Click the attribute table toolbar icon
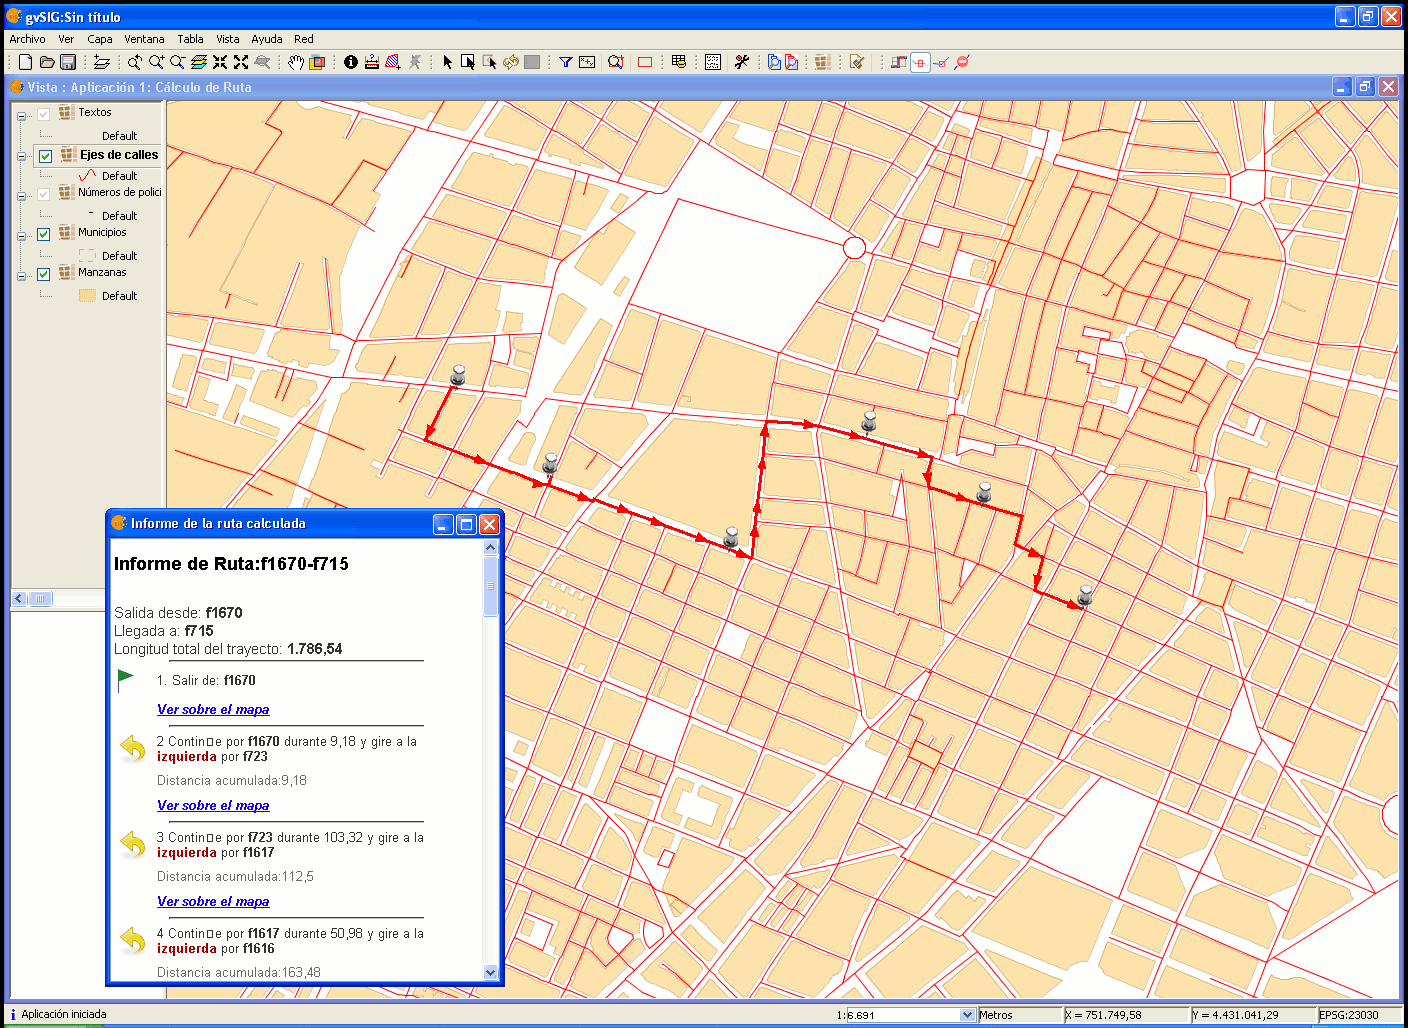This screenshot has width=1408, height=1028. click(679, 62)
